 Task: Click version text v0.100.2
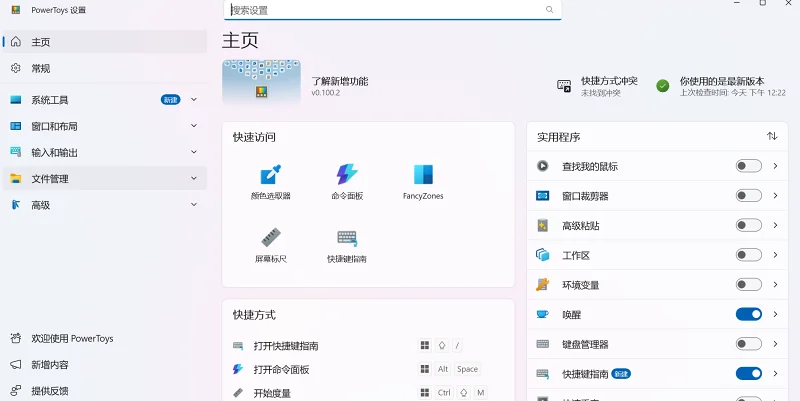[326, 93]
